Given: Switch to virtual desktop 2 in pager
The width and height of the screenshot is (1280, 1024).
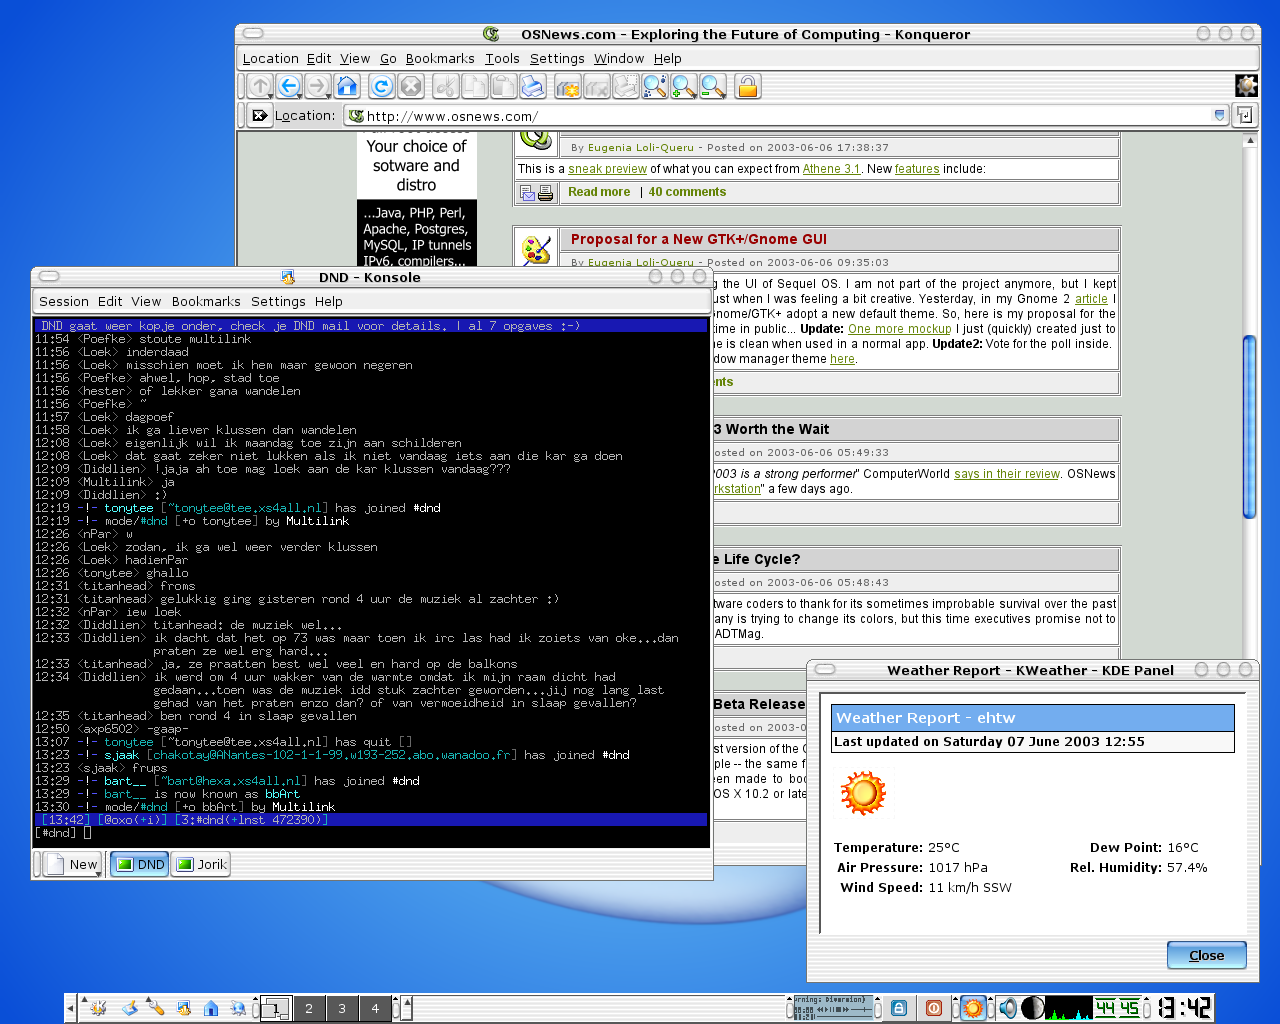Looking at the screenshot, I should coord(309,1008).
